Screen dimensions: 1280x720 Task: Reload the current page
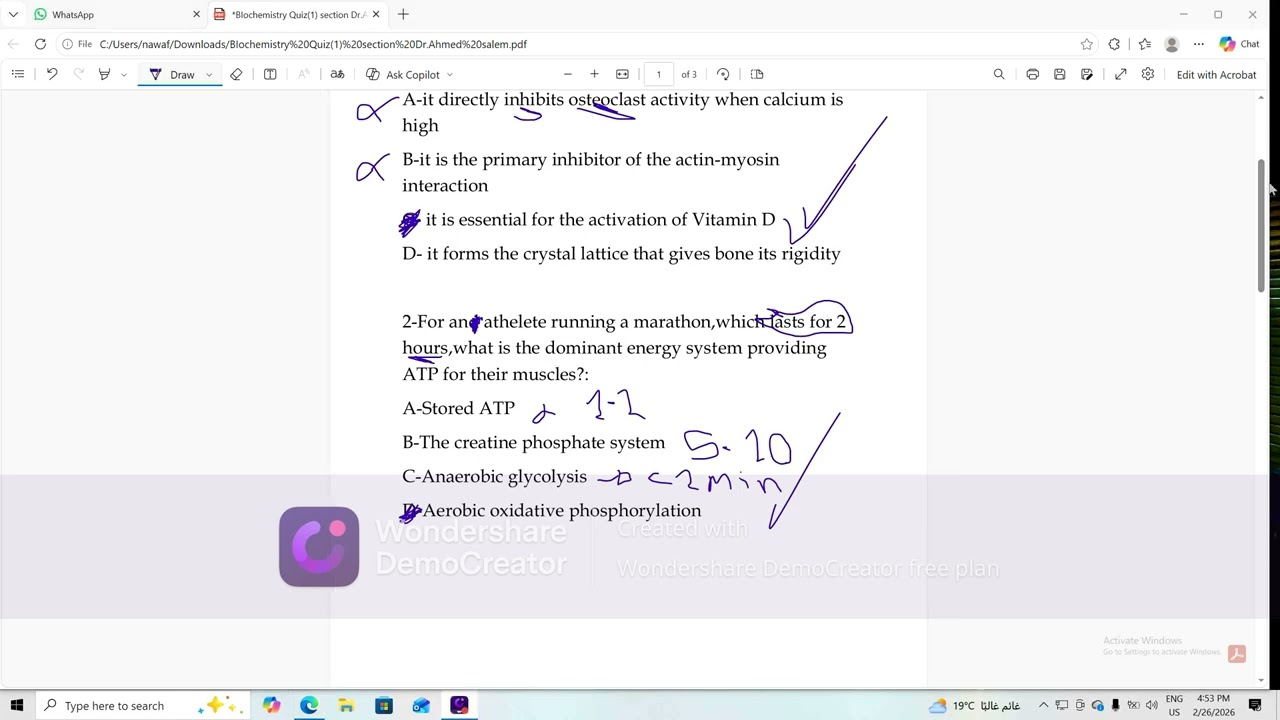(40, 44)
